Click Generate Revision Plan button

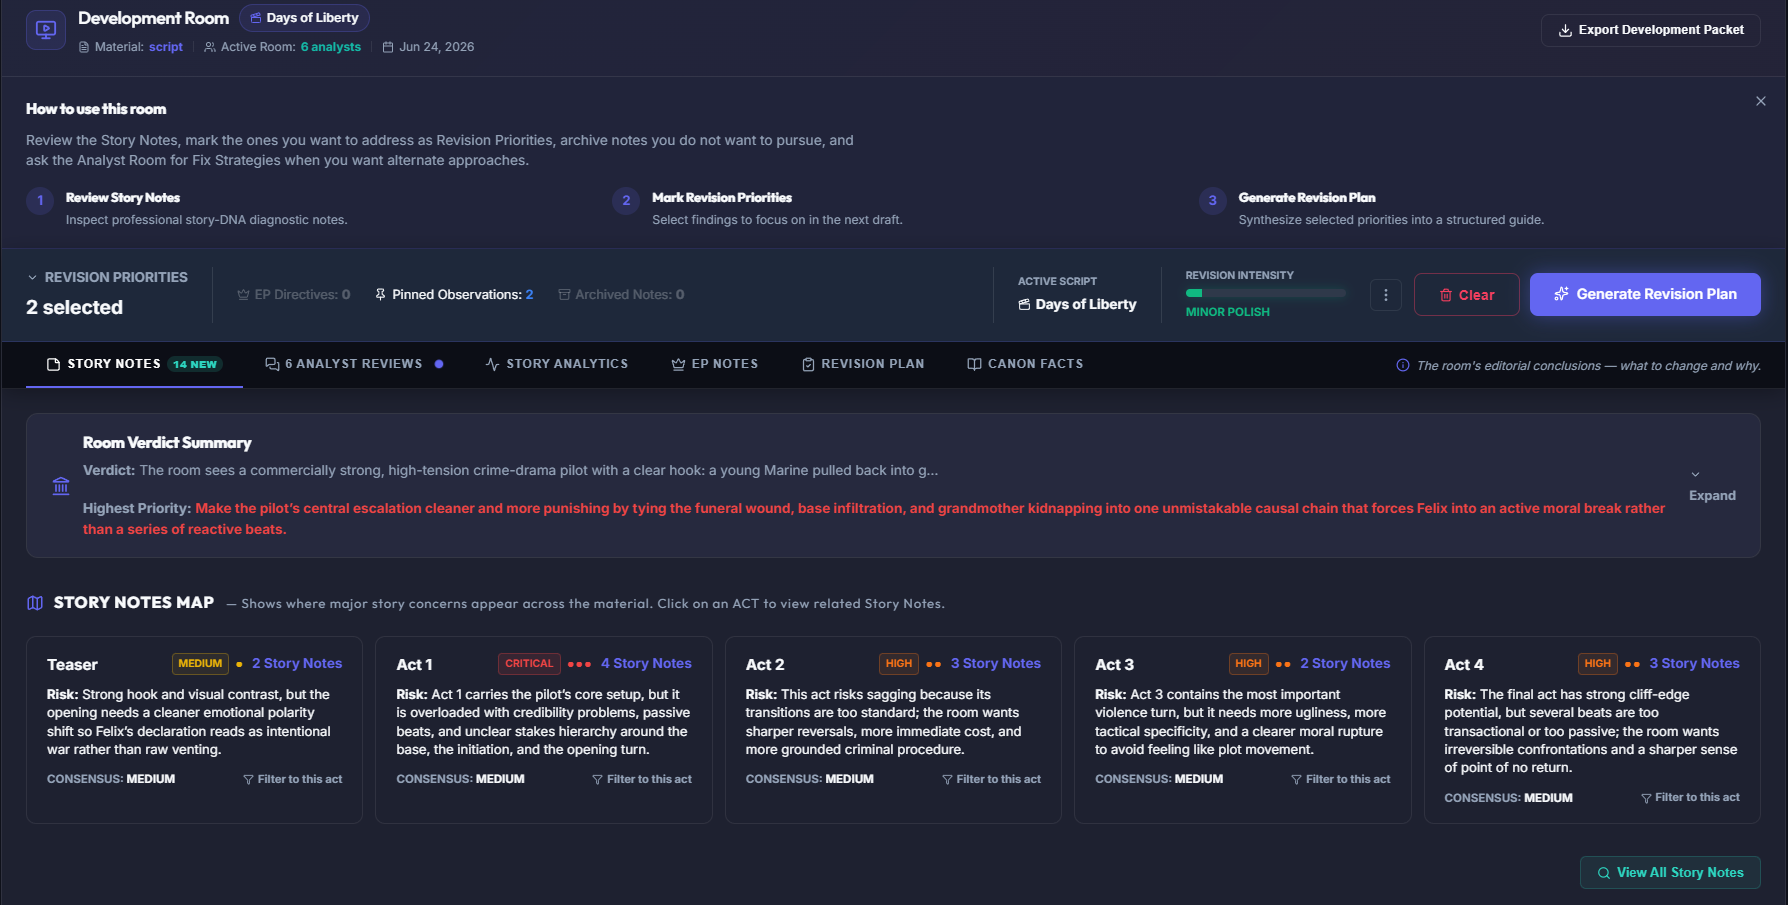pos(1644,294)
